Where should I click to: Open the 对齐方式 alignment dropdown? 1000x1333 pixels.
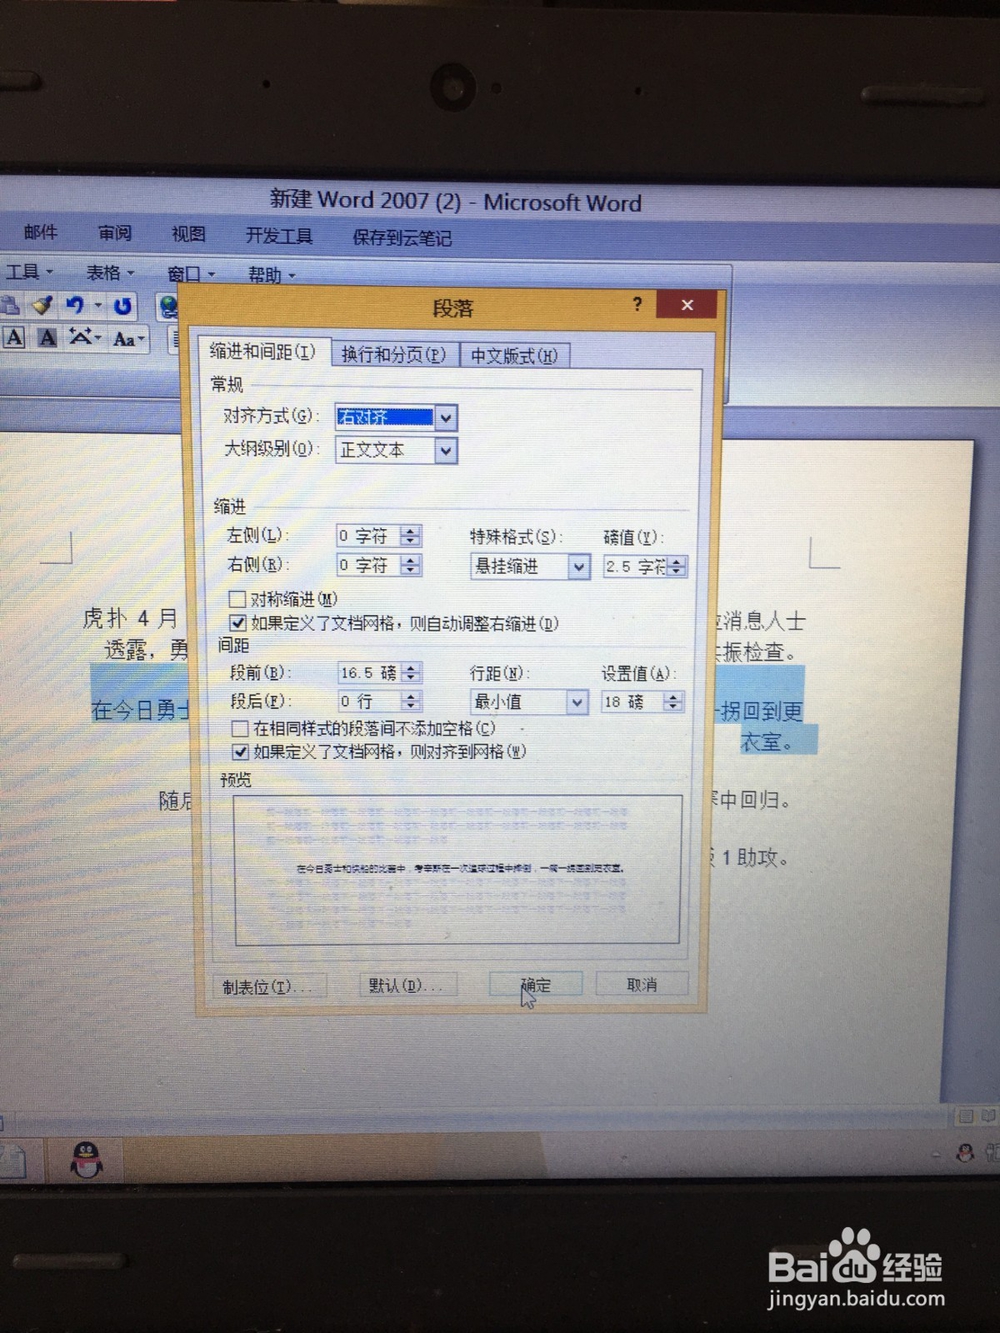pyautogui.click(x=446, y=418)
